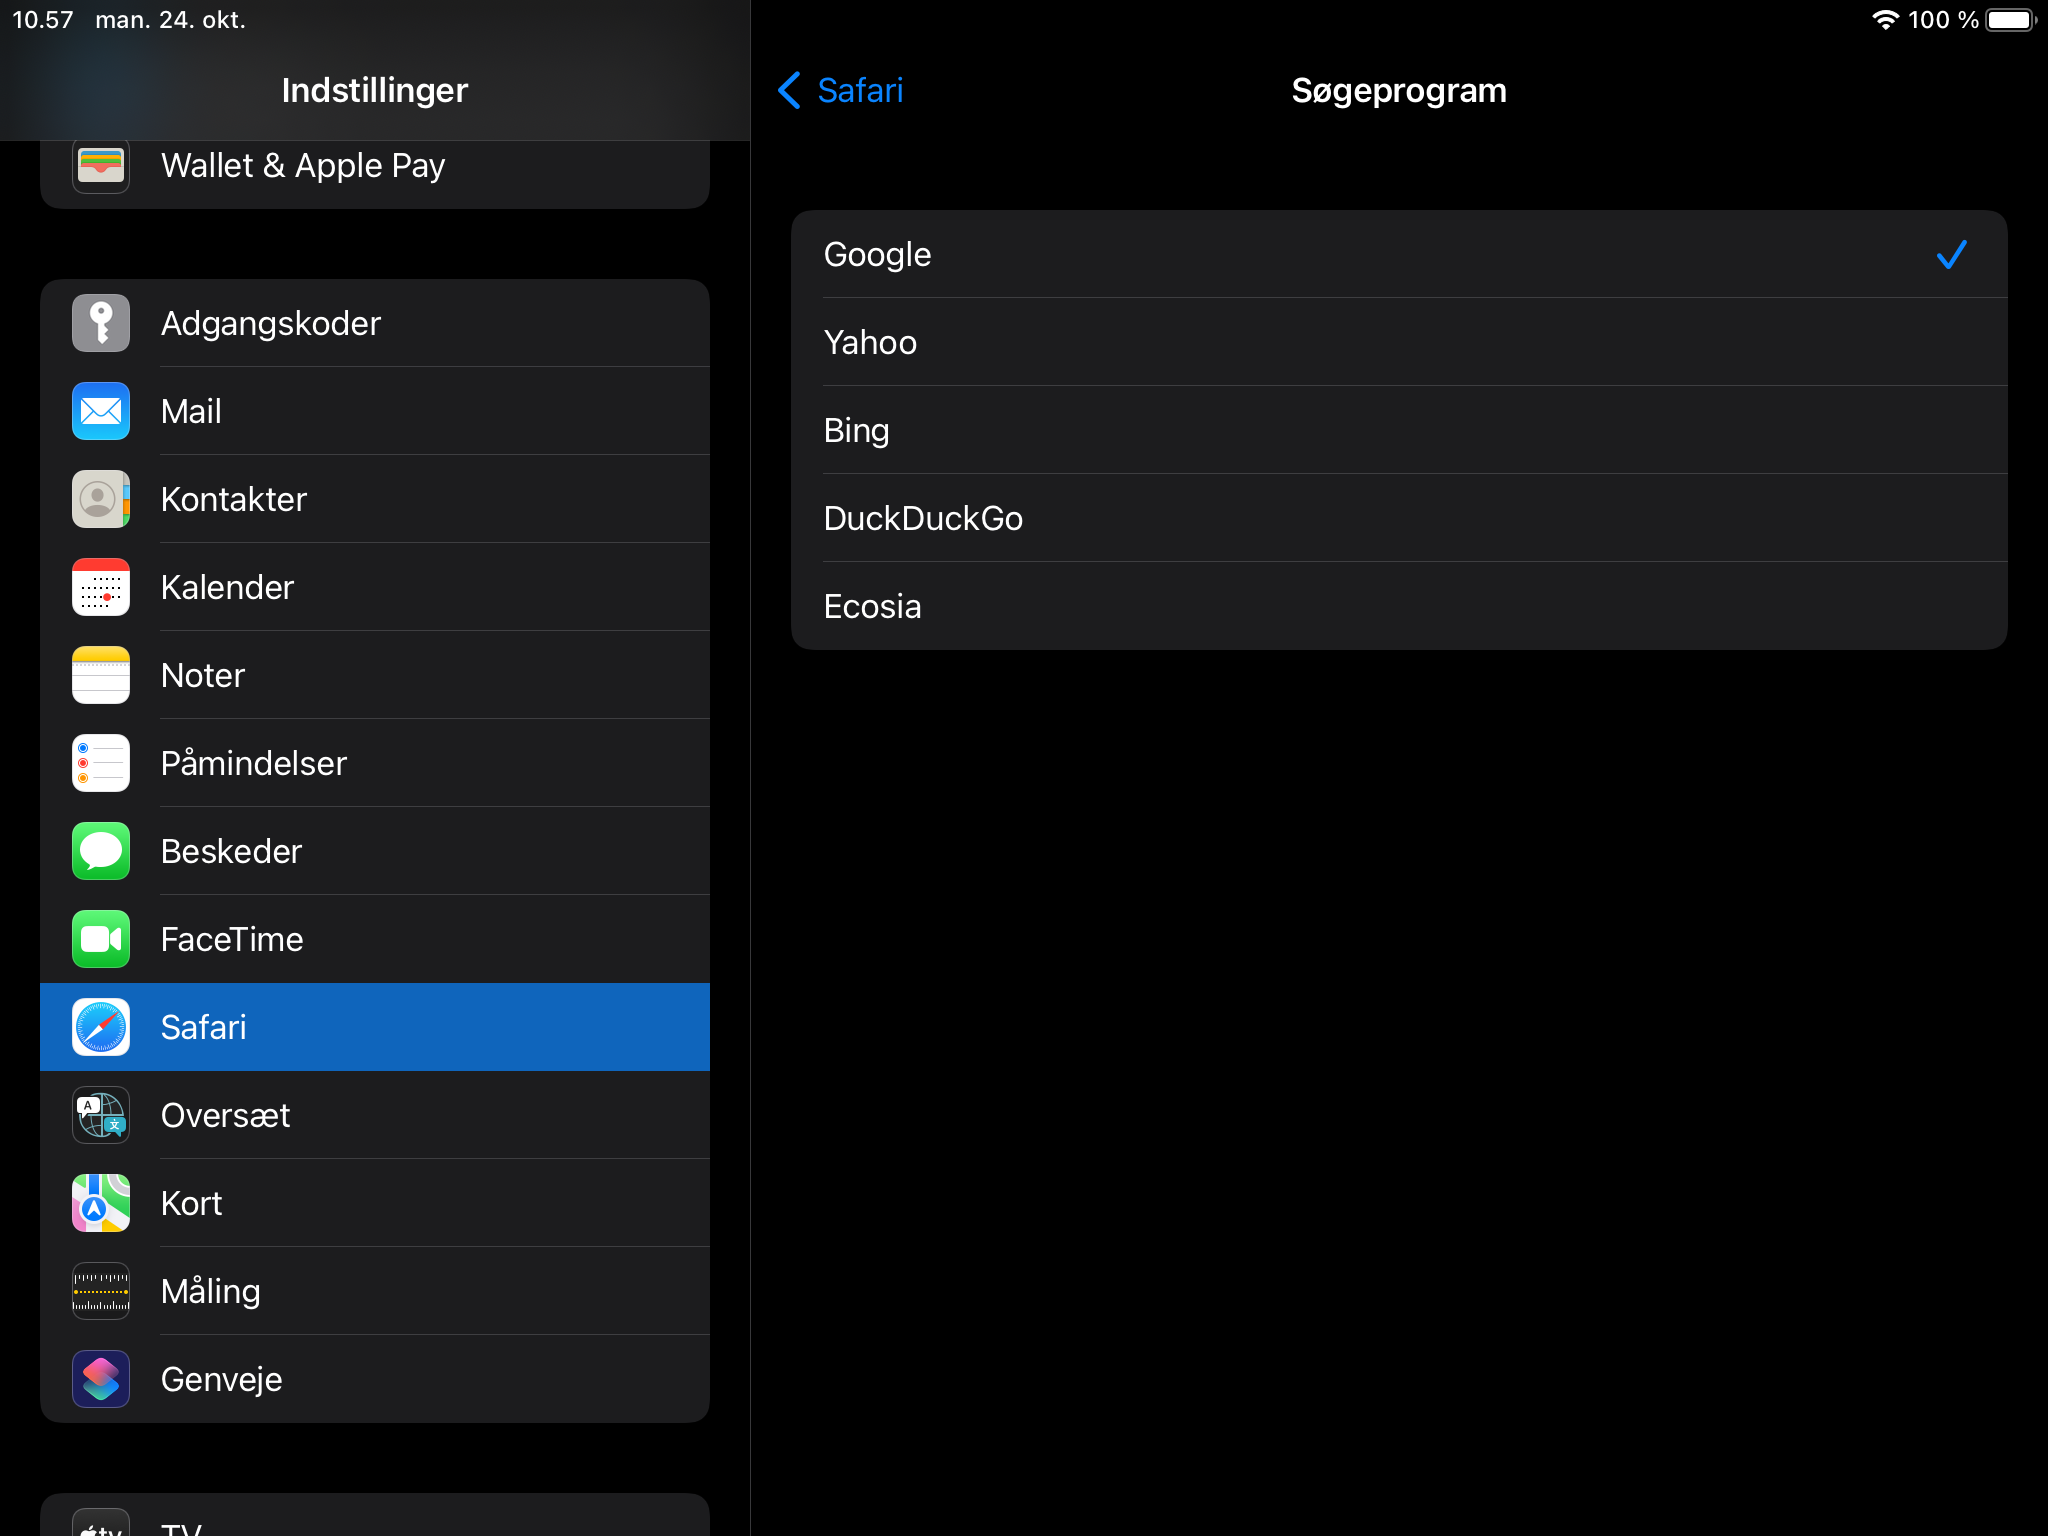
Task: Open the Beskeder speech bubble icon
Action: 101,851
